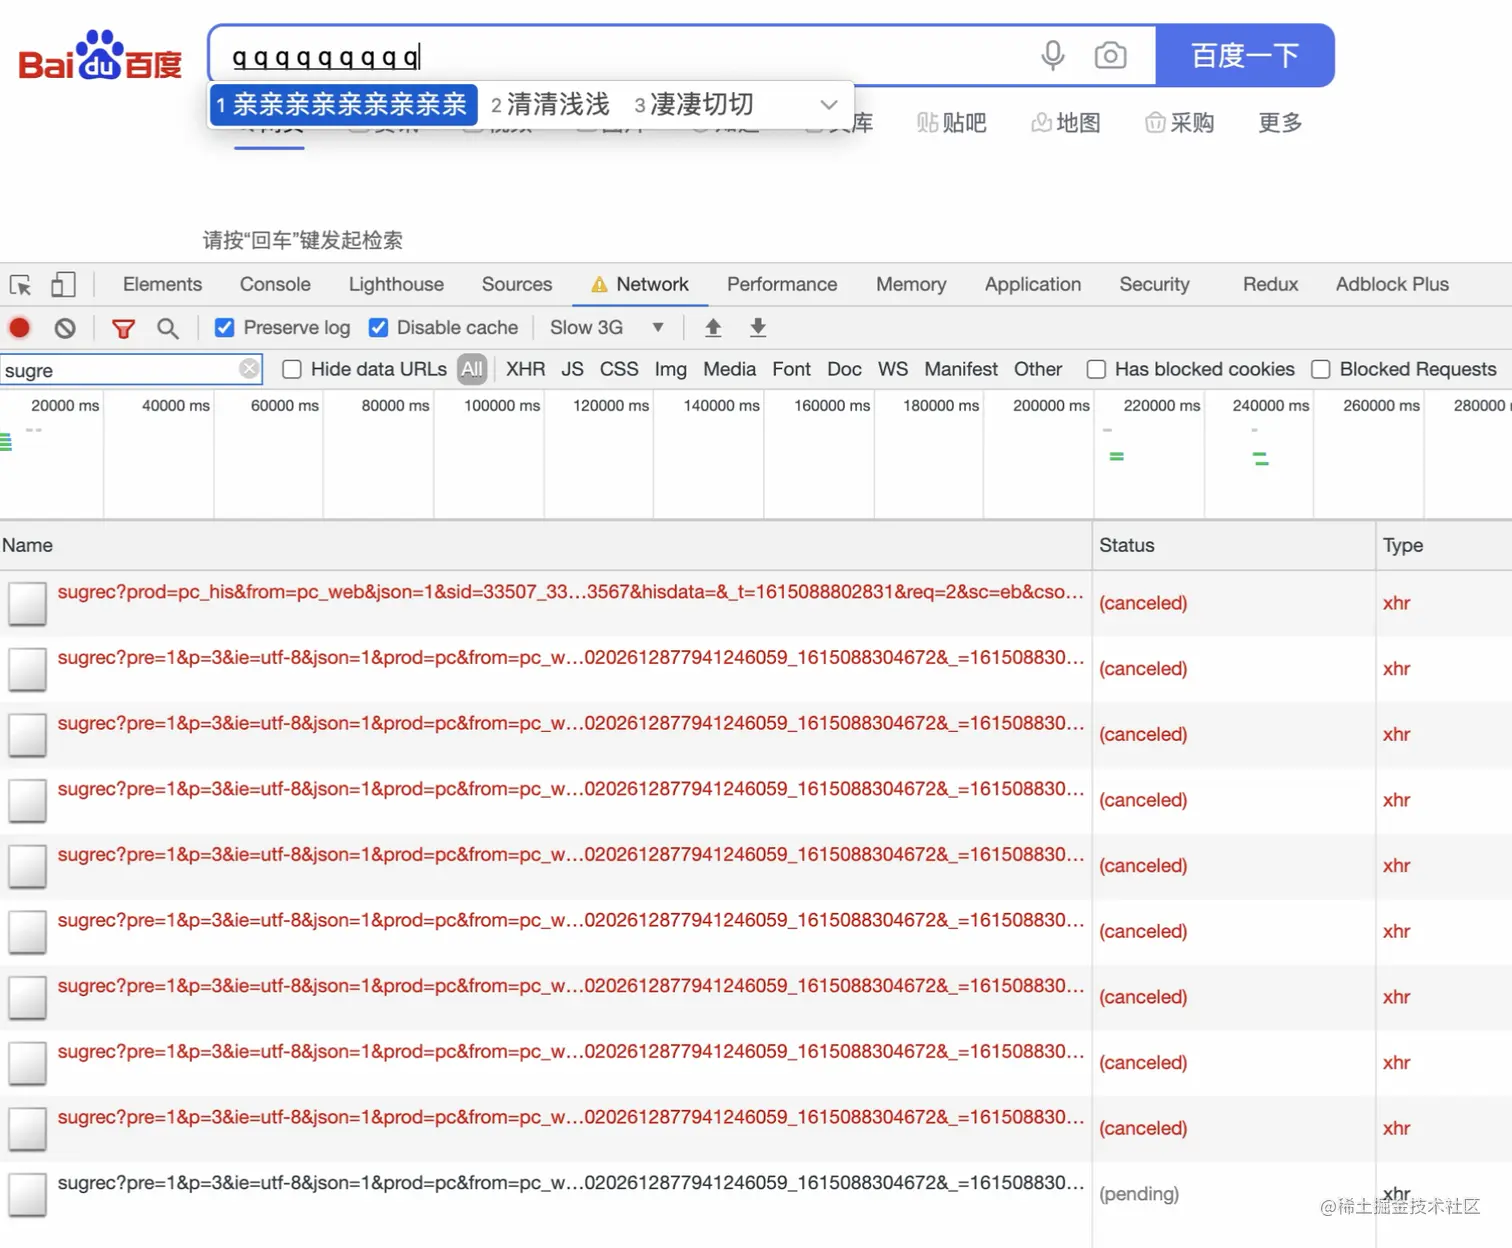Sort by Status column header
Viewport: 1512px width, 1248px height.
coord(1234,545)
